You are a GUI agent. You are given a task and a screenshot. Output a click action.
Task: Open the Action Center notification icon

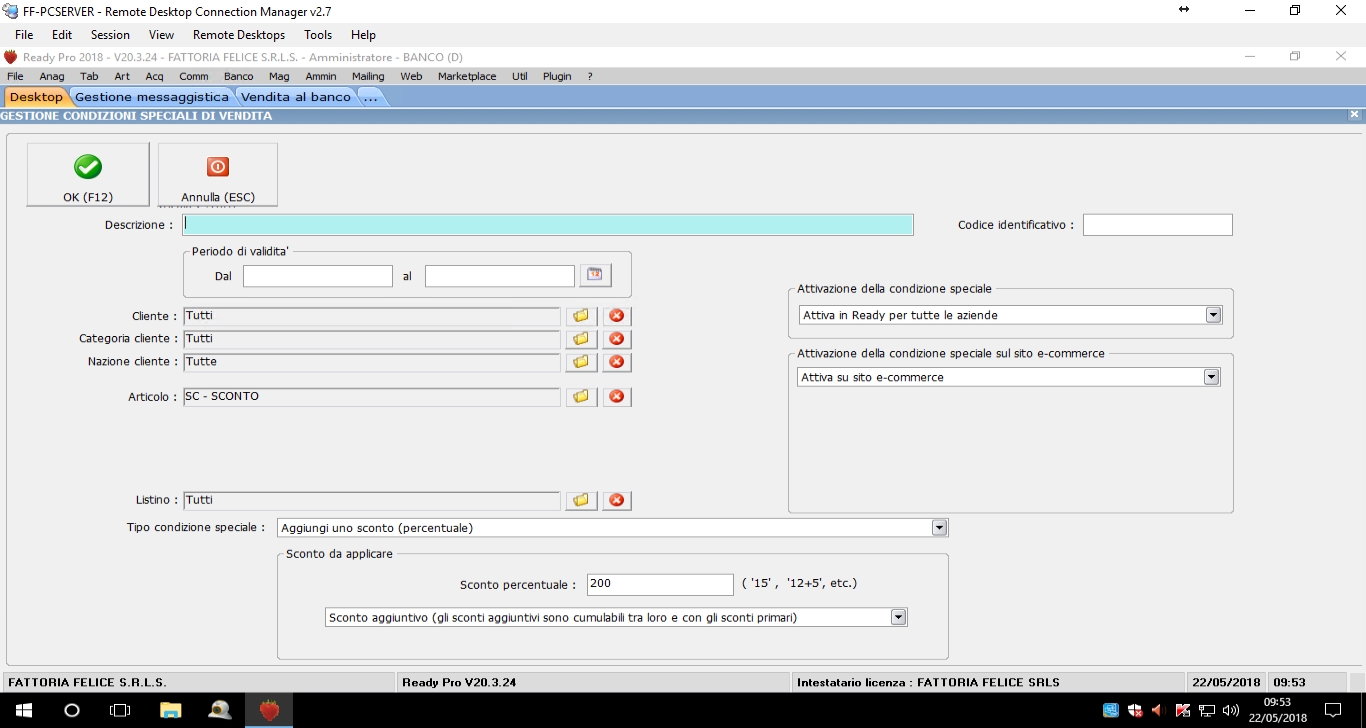(x=1333, y=711)
